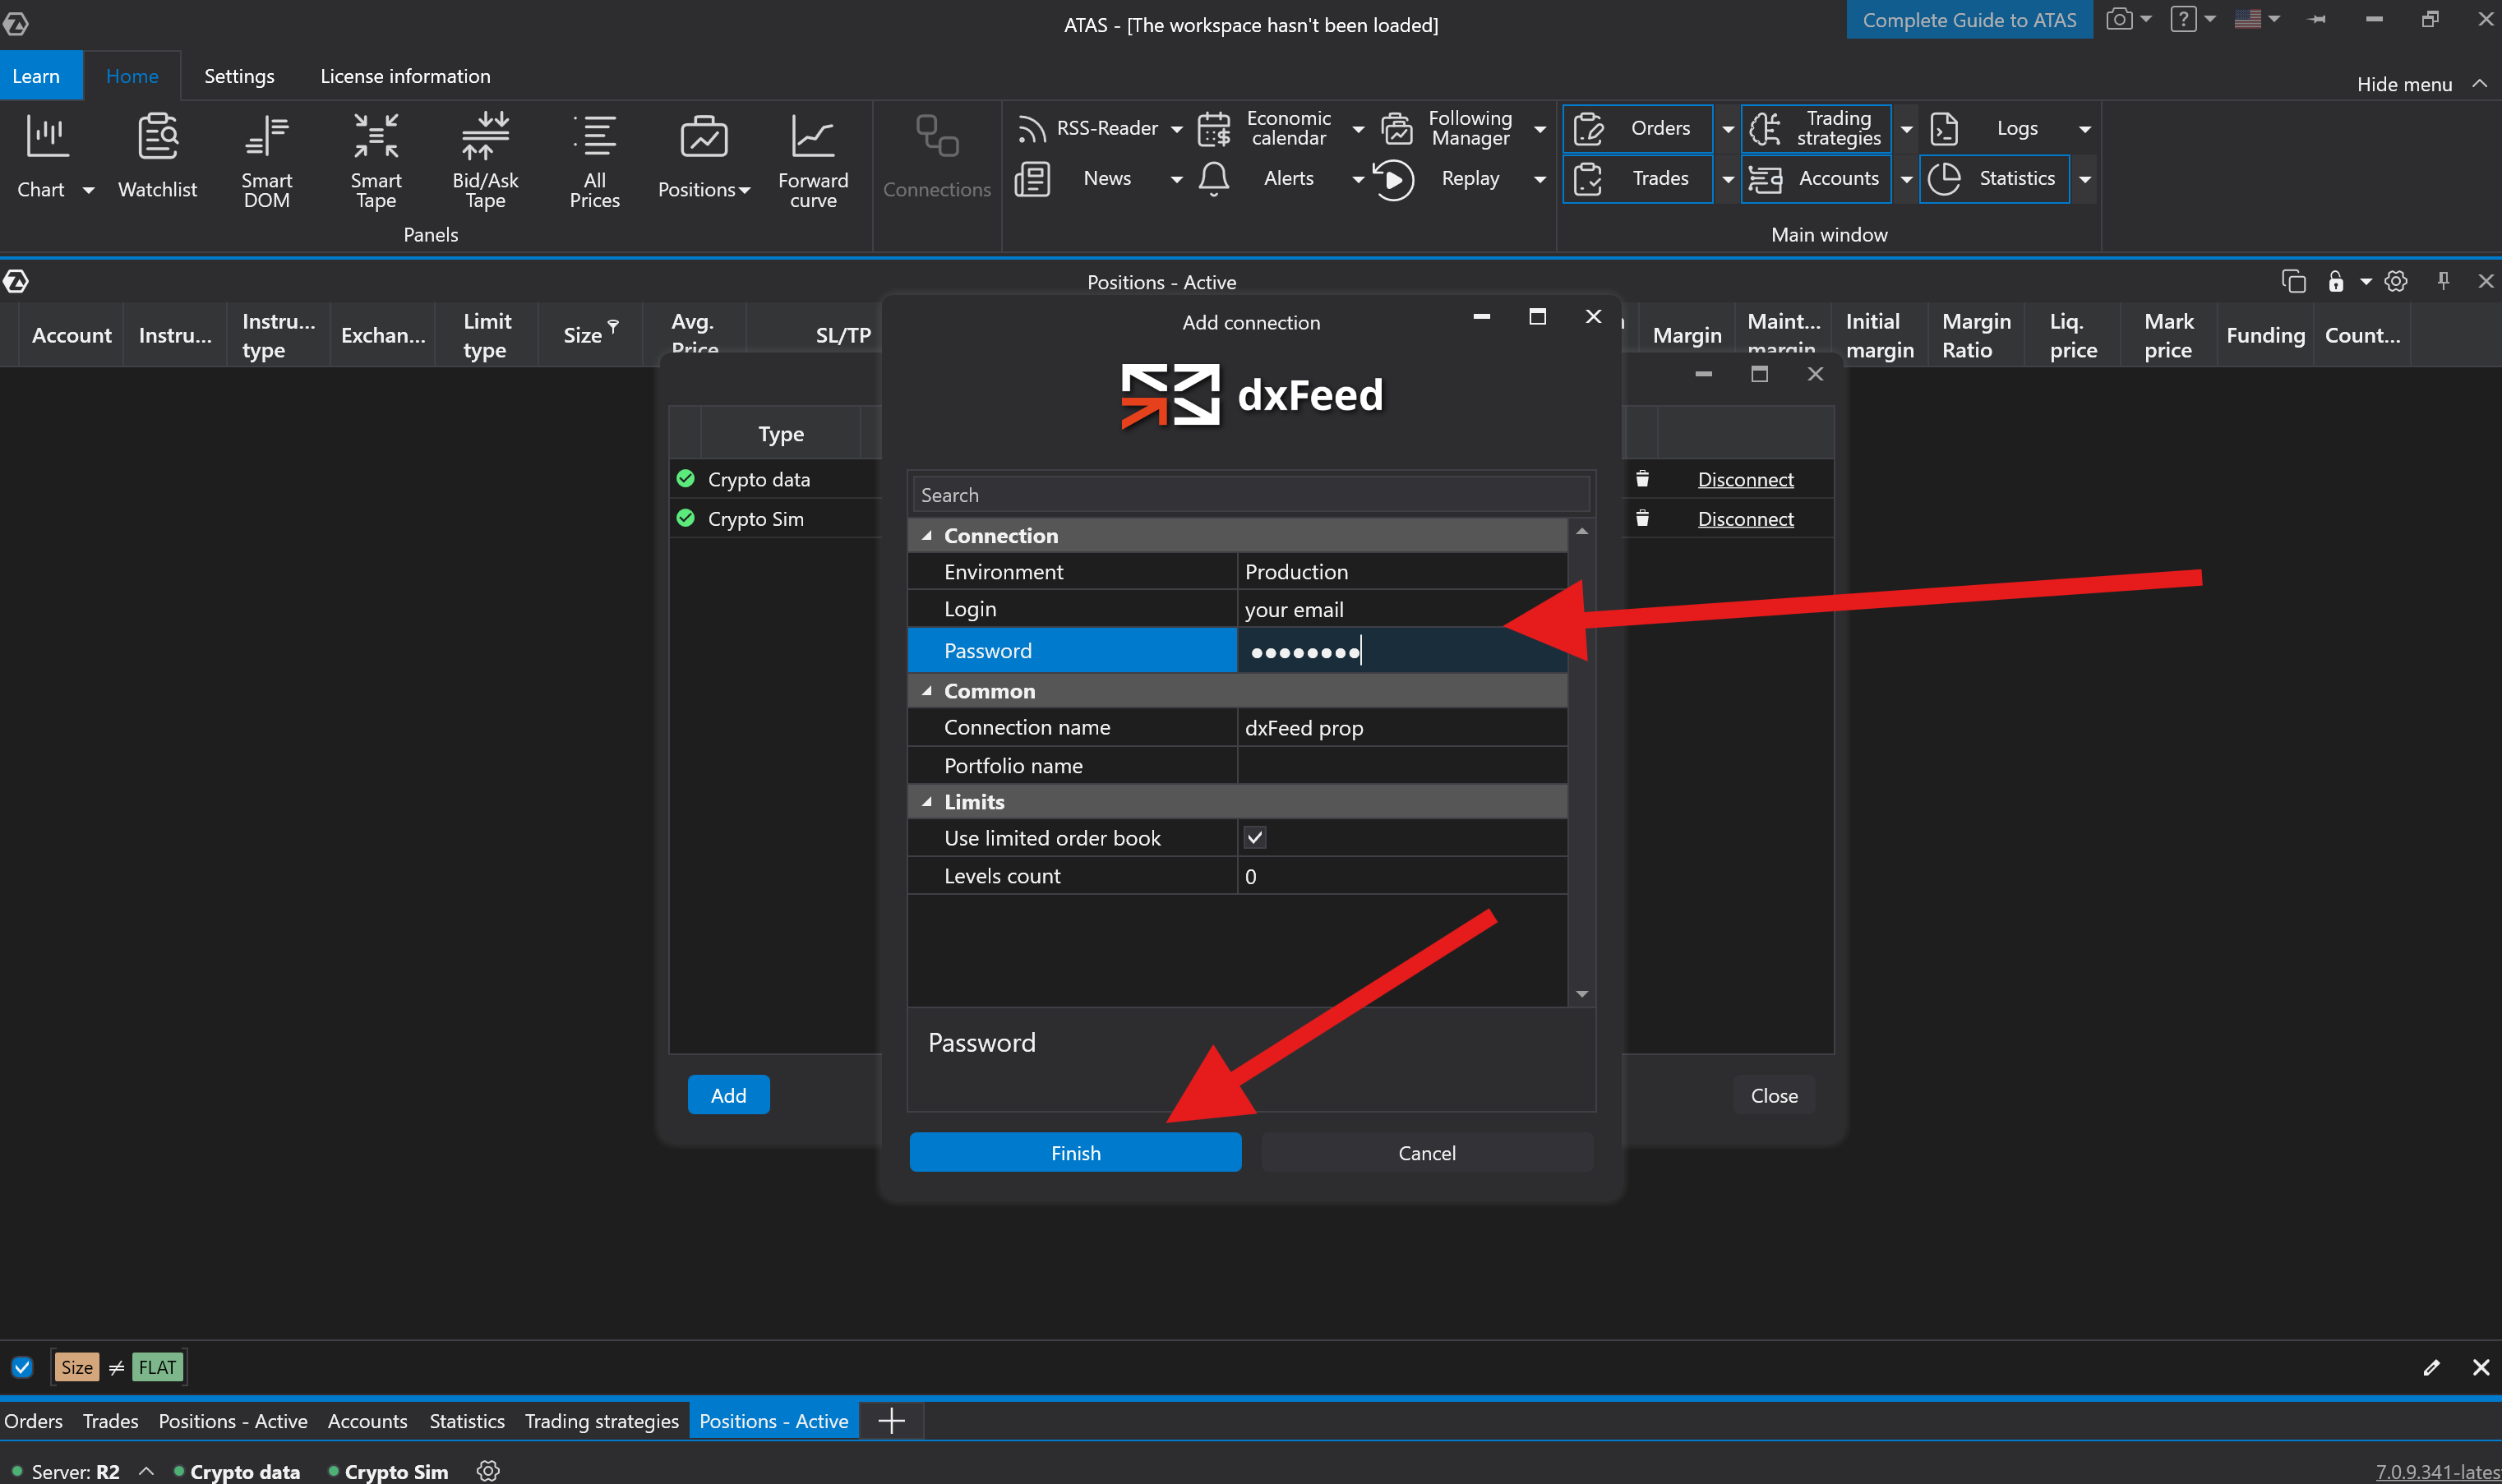Disable the Size filter checkbox
The image size is (2502, 1484).
click(22, 1367)
